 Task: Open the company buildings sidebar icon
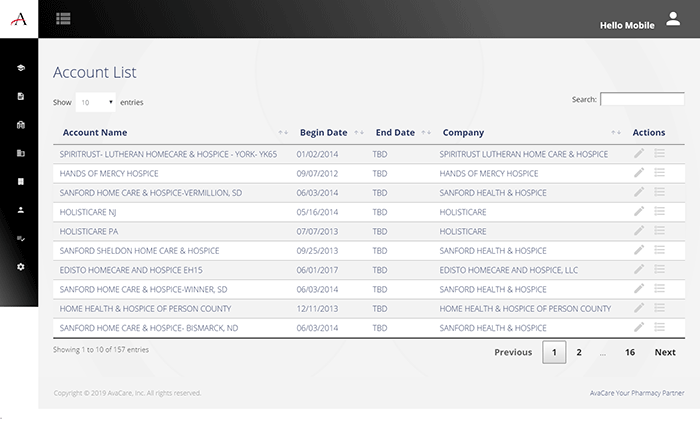click(x=21, y=153)
